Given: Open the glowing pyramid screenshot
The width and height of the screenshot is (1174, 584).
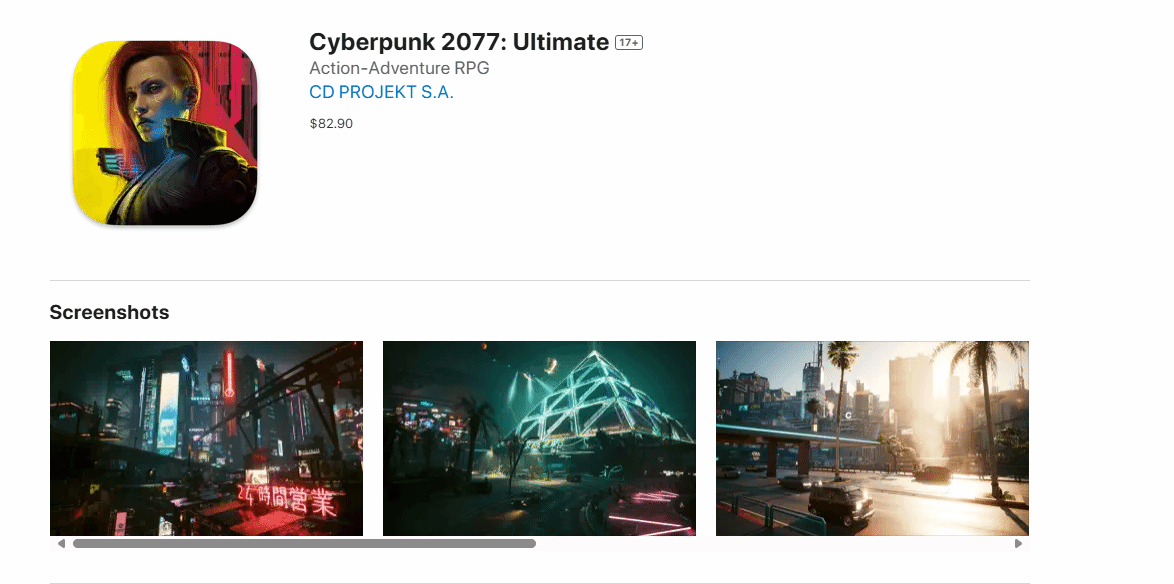Looking at the screenshot, I should 539,438.
